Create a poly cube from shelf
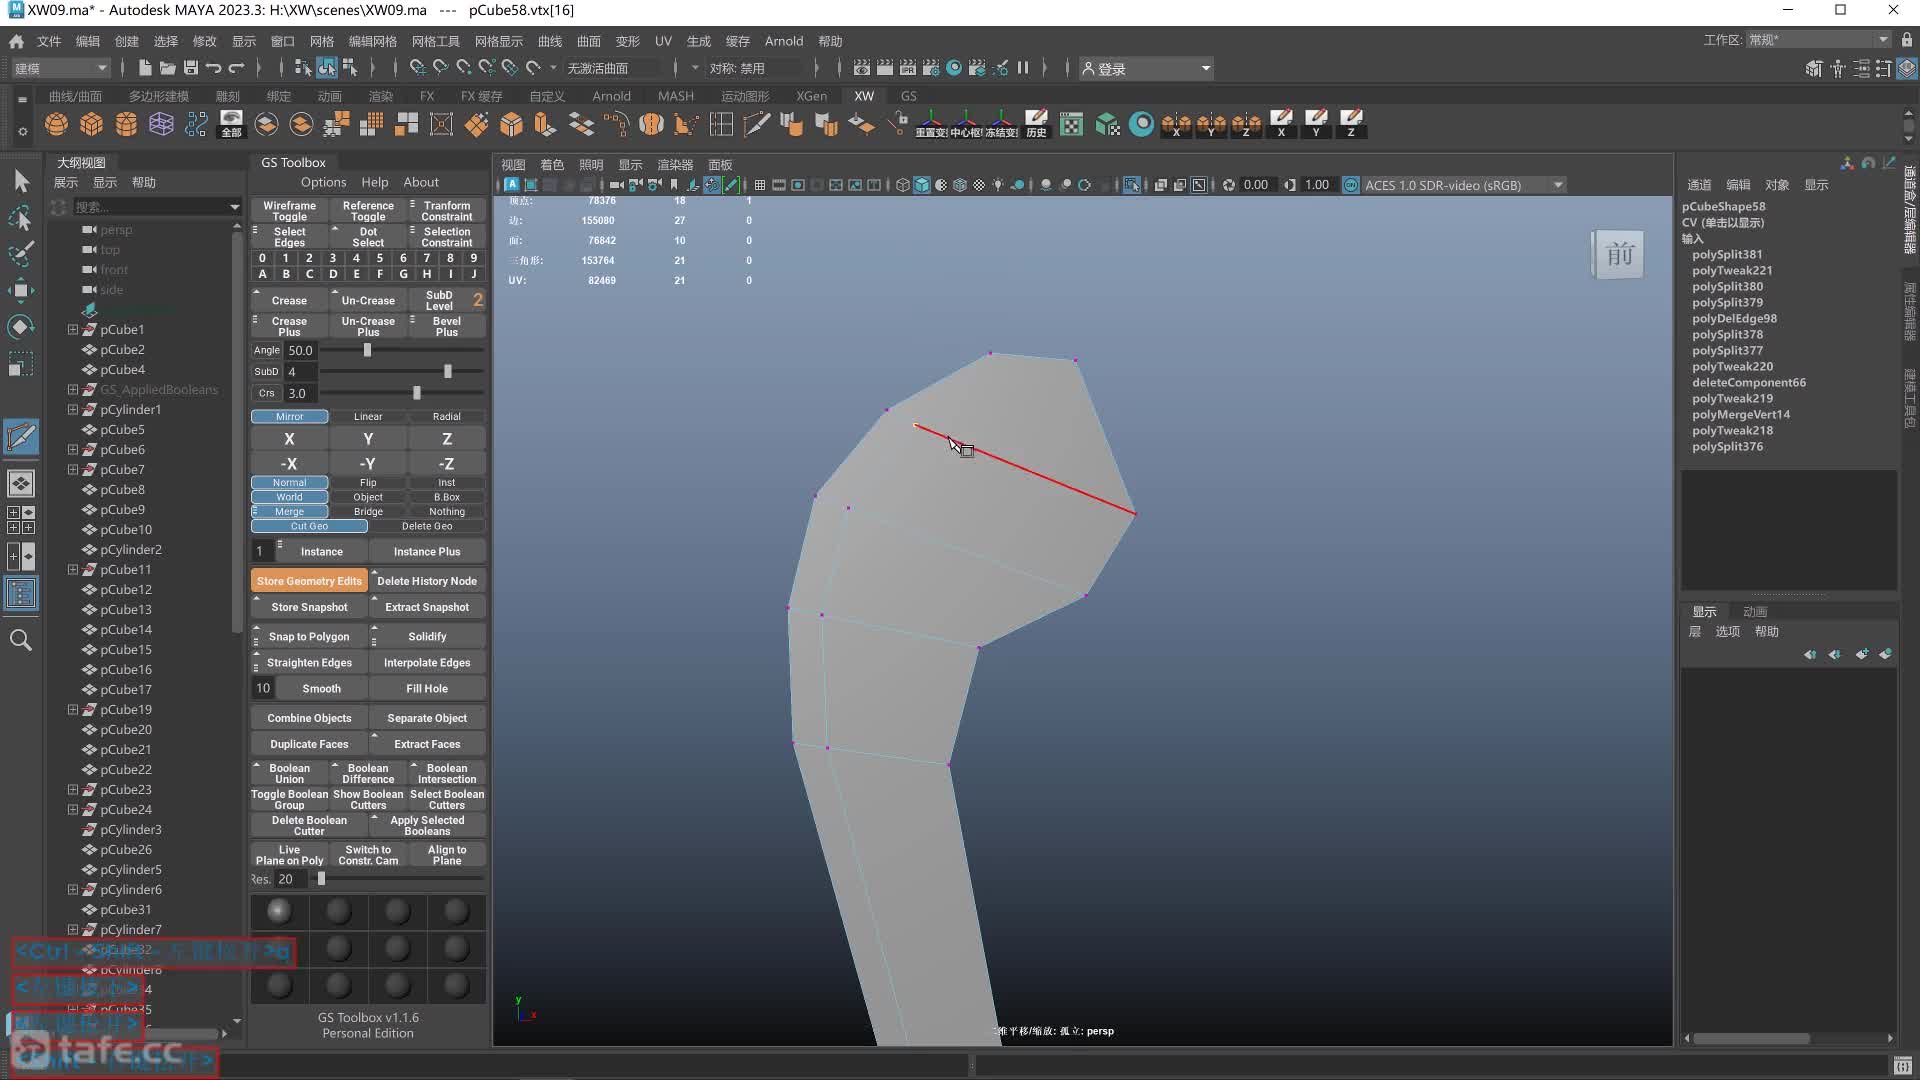The width and height of the screenshot is (1920, 1080). coord(92,124)
